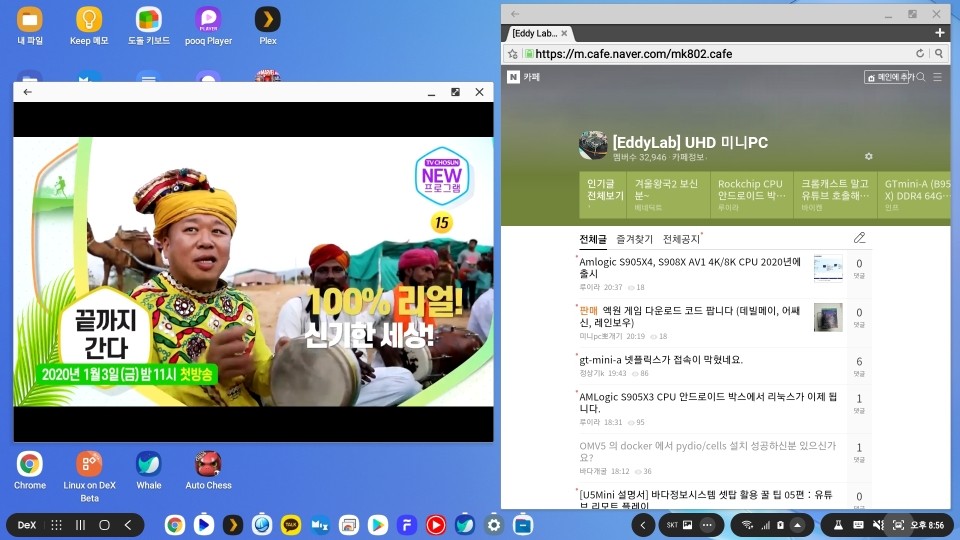Open the 내 파일 desktop icon
960x540 pixels.
click(x=29, y=25)
